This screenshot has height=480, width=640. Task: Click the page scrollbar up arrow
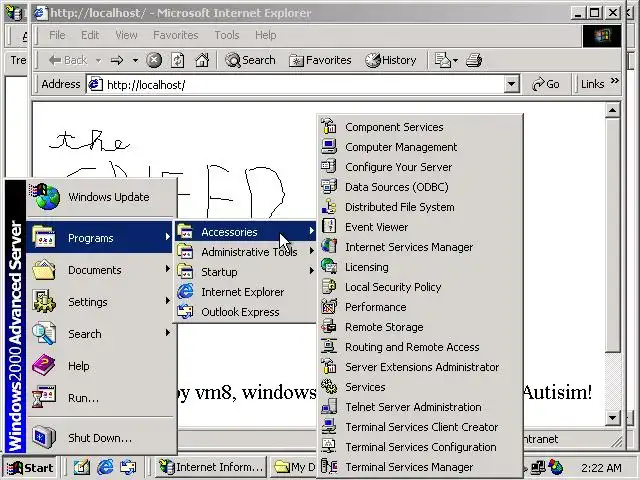pos(613,110)
